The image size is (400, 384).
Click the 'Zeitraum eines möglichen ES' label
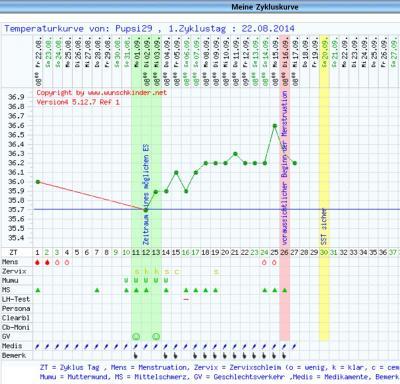point(146,194)
